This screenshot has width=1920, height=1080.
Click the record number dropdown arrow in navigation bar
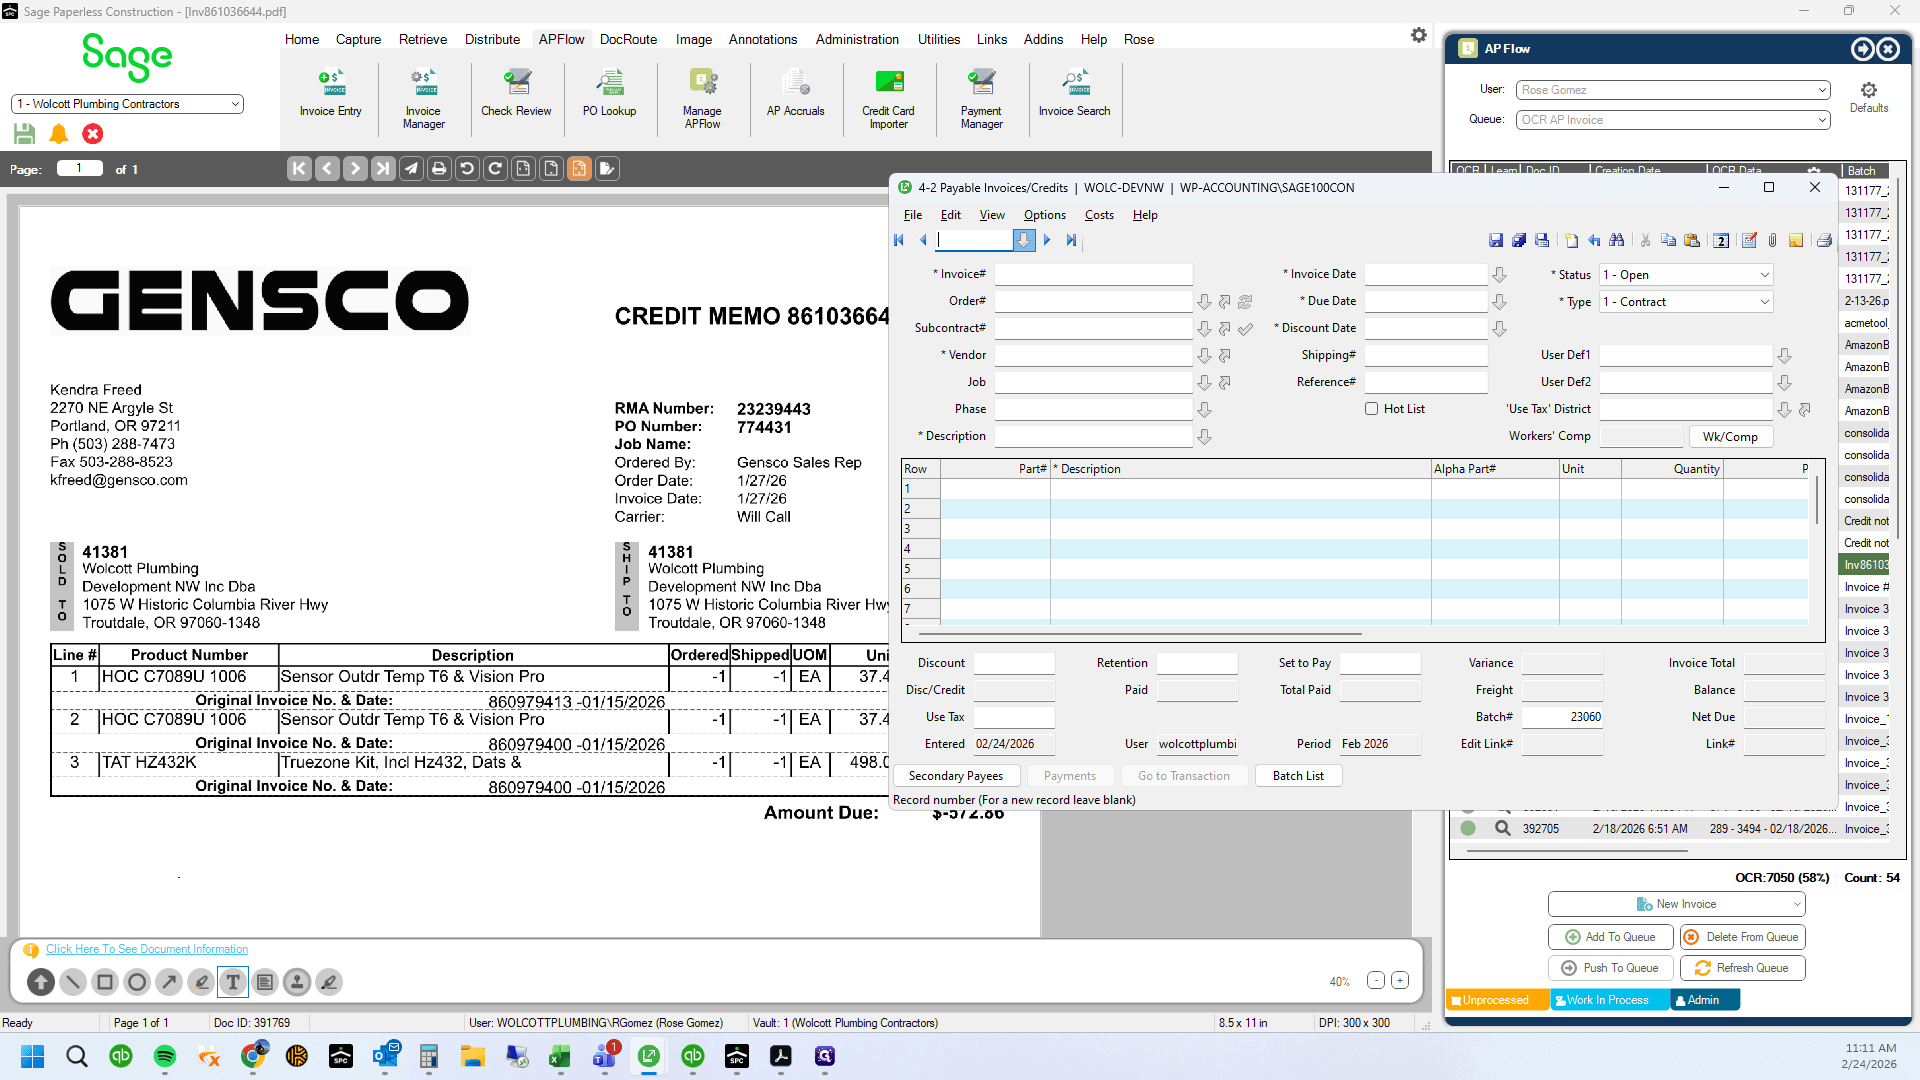[x=1023, y=240]
